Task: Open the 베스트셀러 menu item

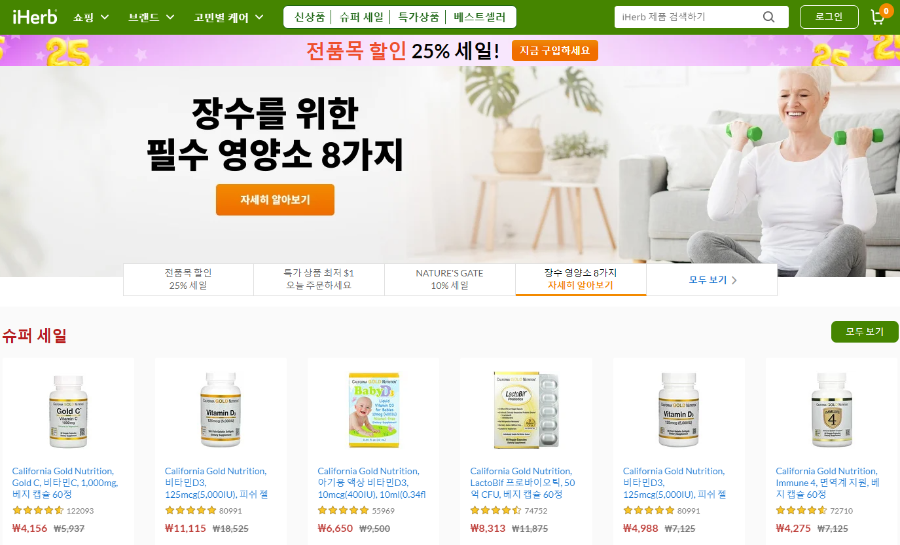Action: click(479, 17)
